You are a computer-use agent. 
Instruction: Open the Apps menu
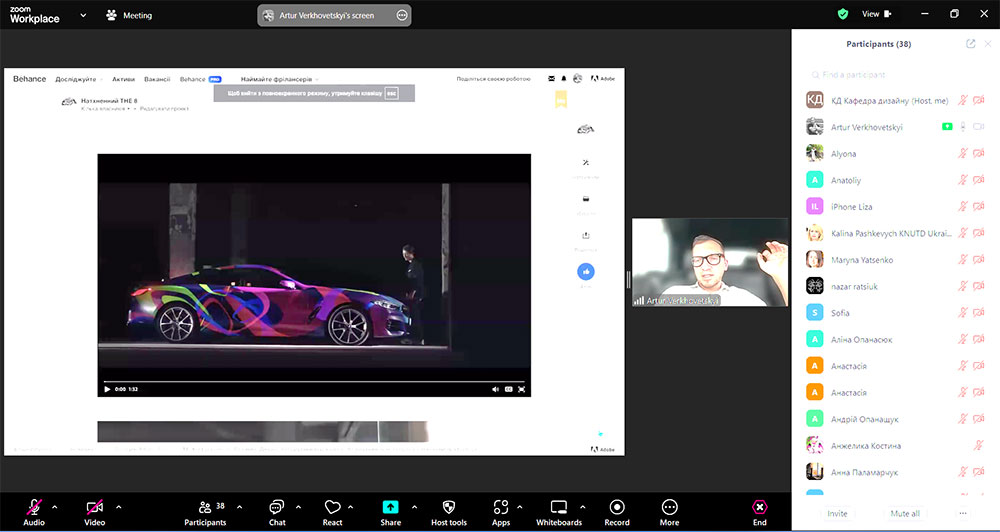501,512
